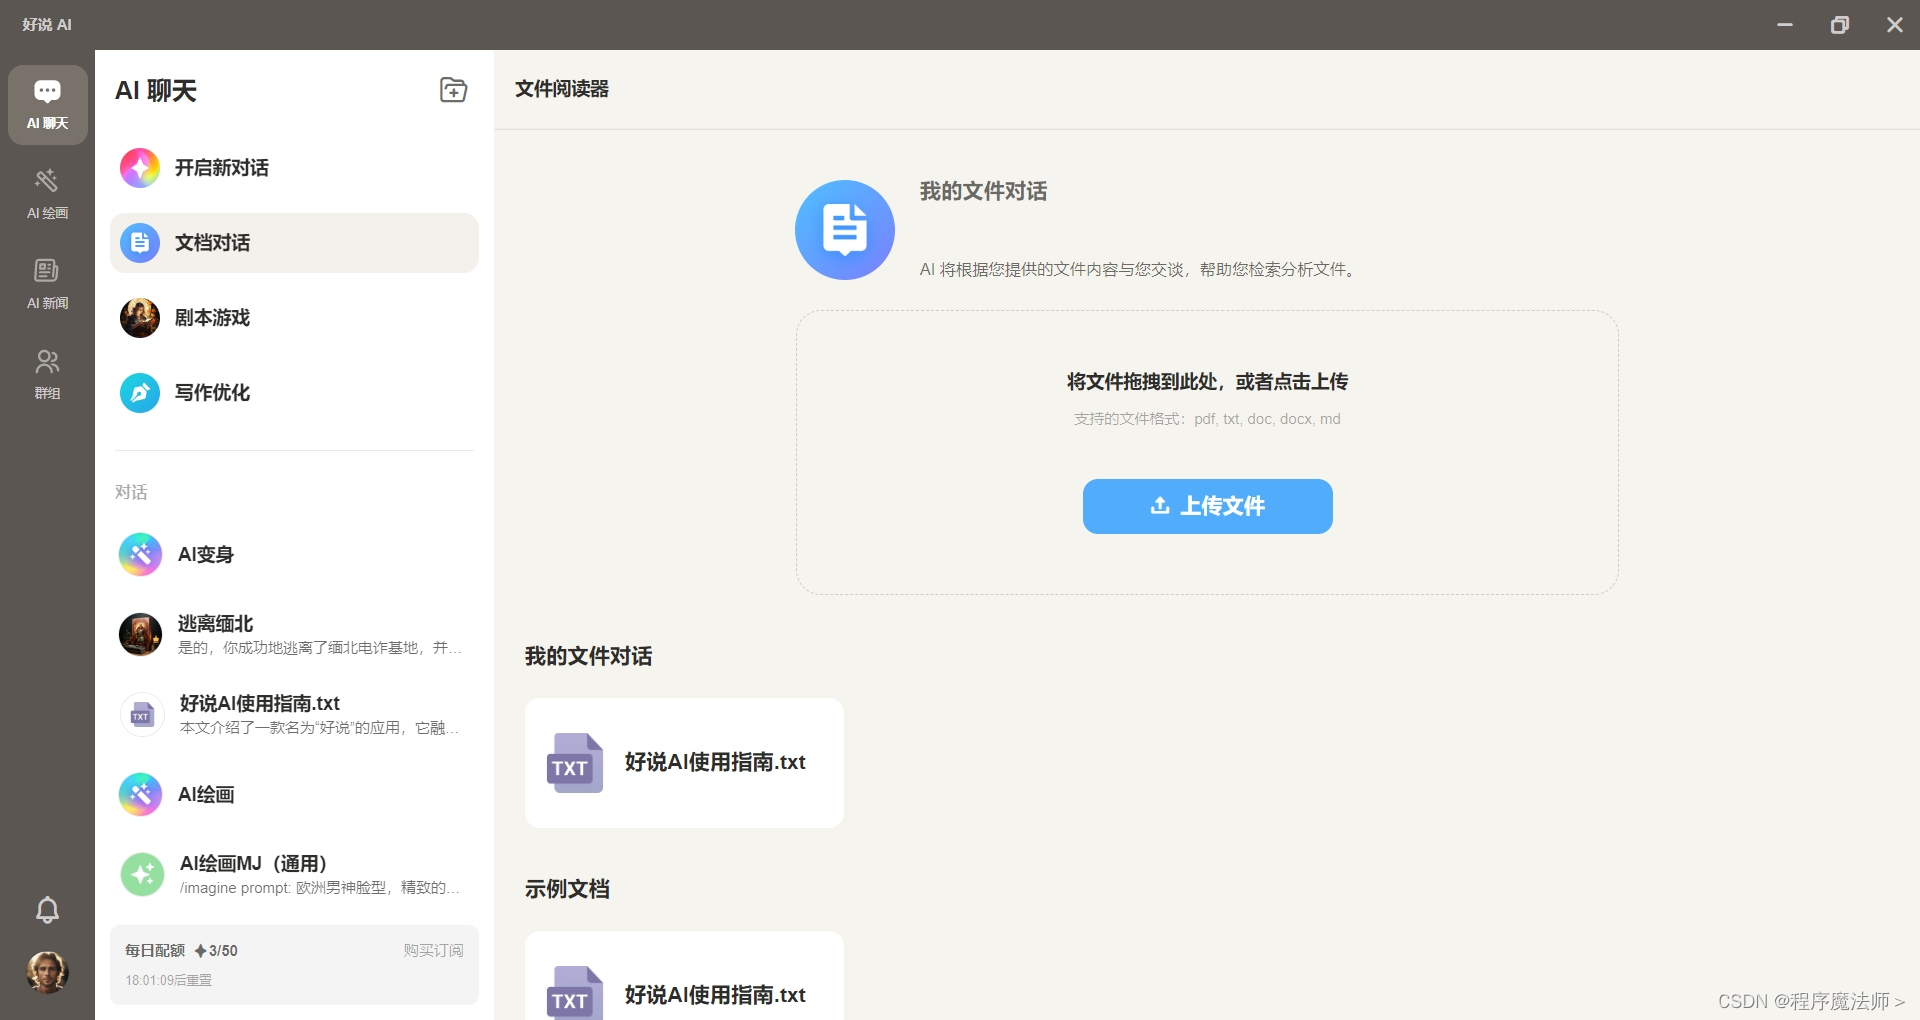This screenshot has height=1020, width=1920.
Task: Click TXT icon under 我的文件对话
Action: coord(575,763)
